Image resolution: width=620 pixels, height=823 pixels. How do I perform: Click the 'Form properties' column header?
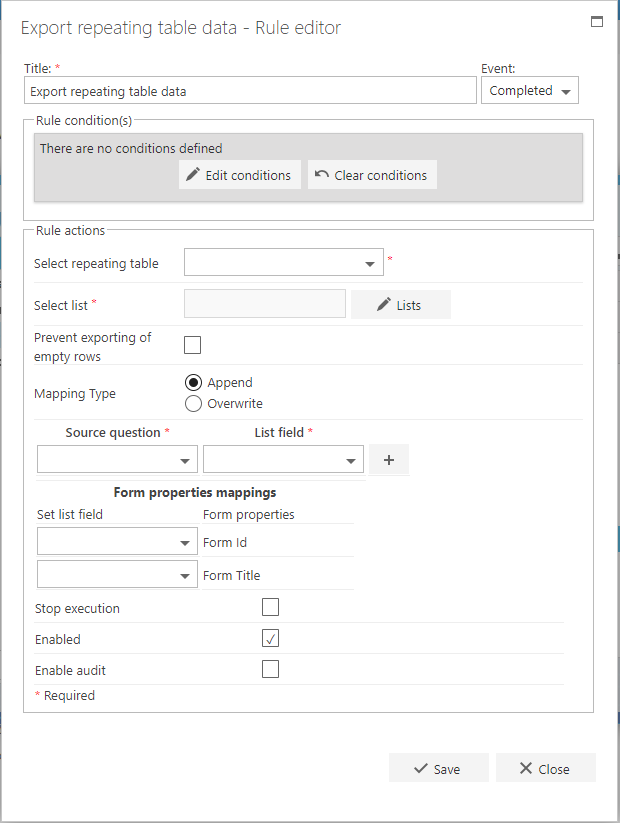[248, 514]
